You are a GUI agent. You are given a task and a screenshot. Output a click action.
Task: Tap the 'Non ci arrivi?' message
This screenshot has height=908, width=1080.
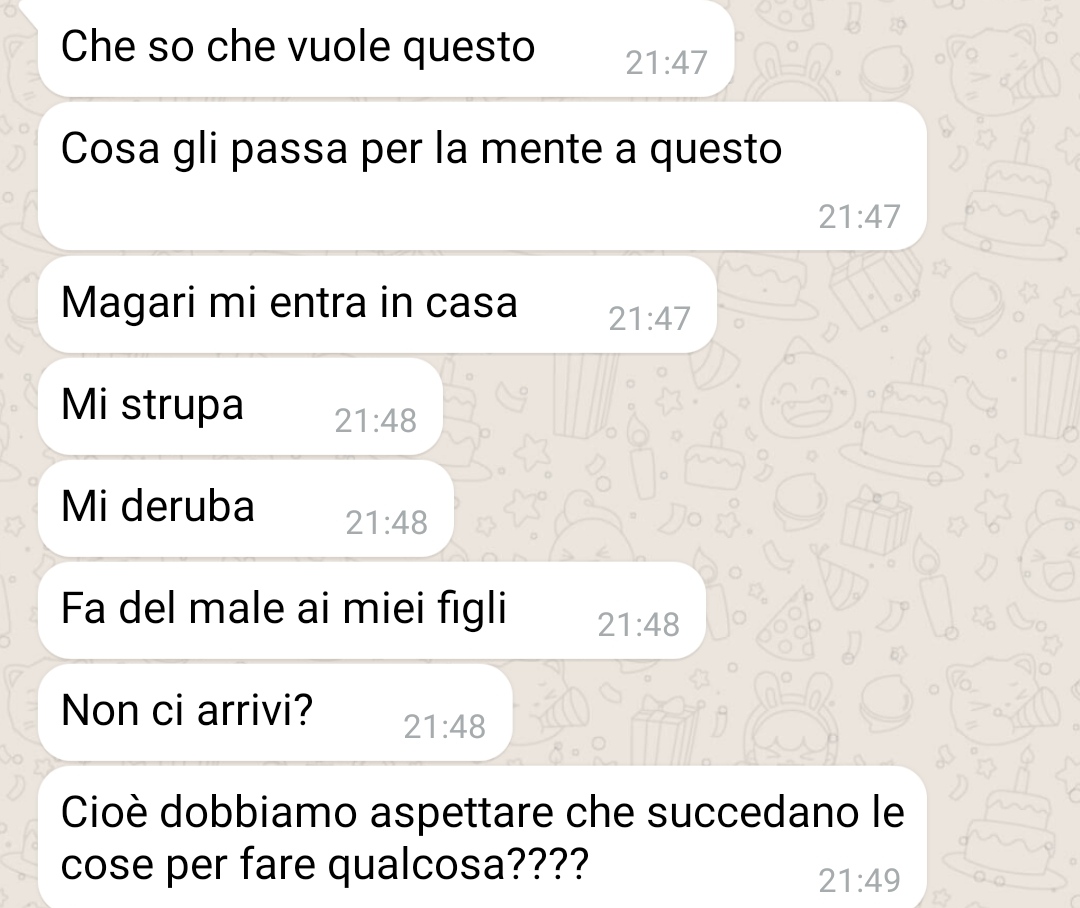tap(275, 712)
